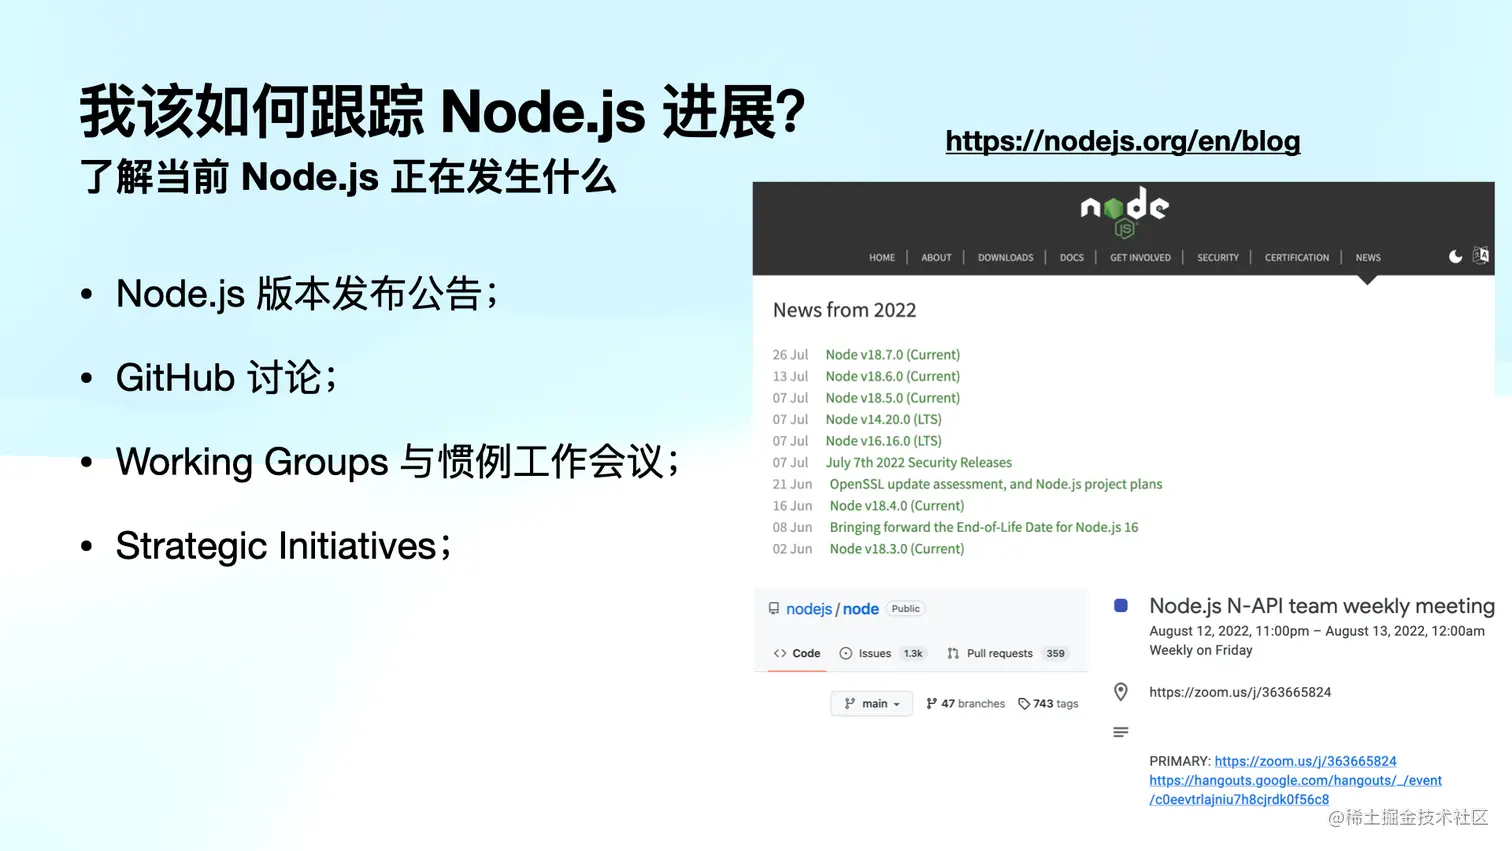This screenshot has height=851, width=1512.
Task: Expand the main branch dropdown
Action: coord(871,704)
